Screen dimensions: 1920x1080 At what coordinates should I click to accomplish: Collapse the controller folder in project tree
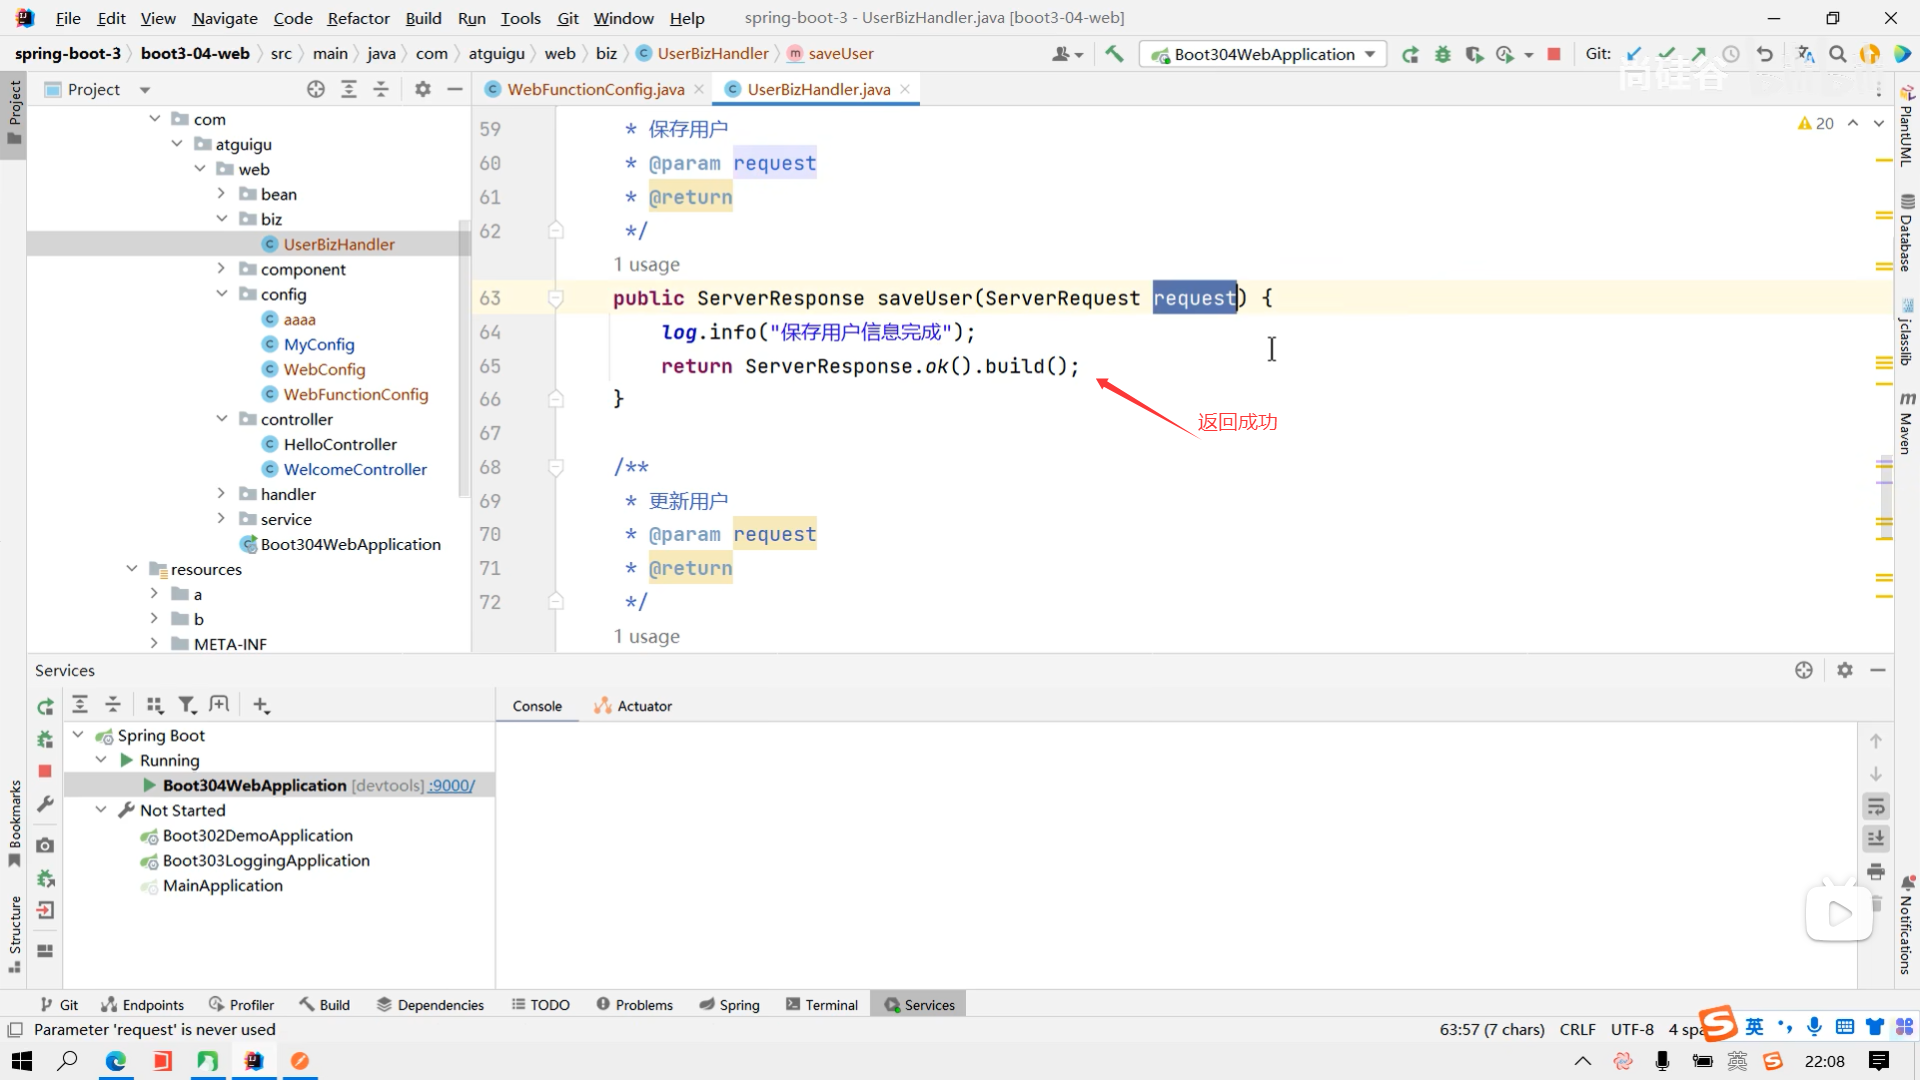(x=222, y=419)
